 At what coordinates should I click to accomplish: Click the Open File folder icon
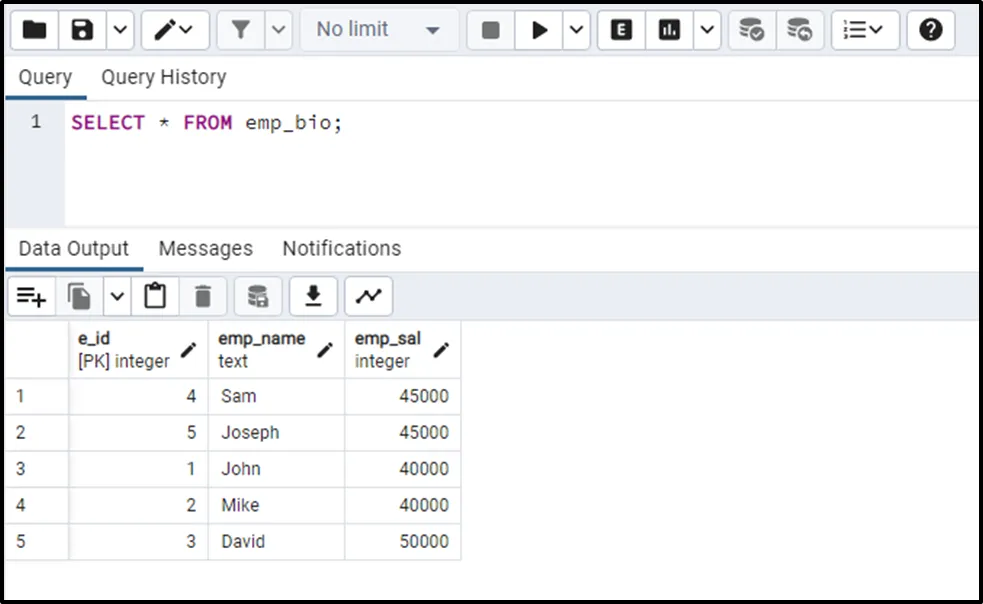point(34,30)
